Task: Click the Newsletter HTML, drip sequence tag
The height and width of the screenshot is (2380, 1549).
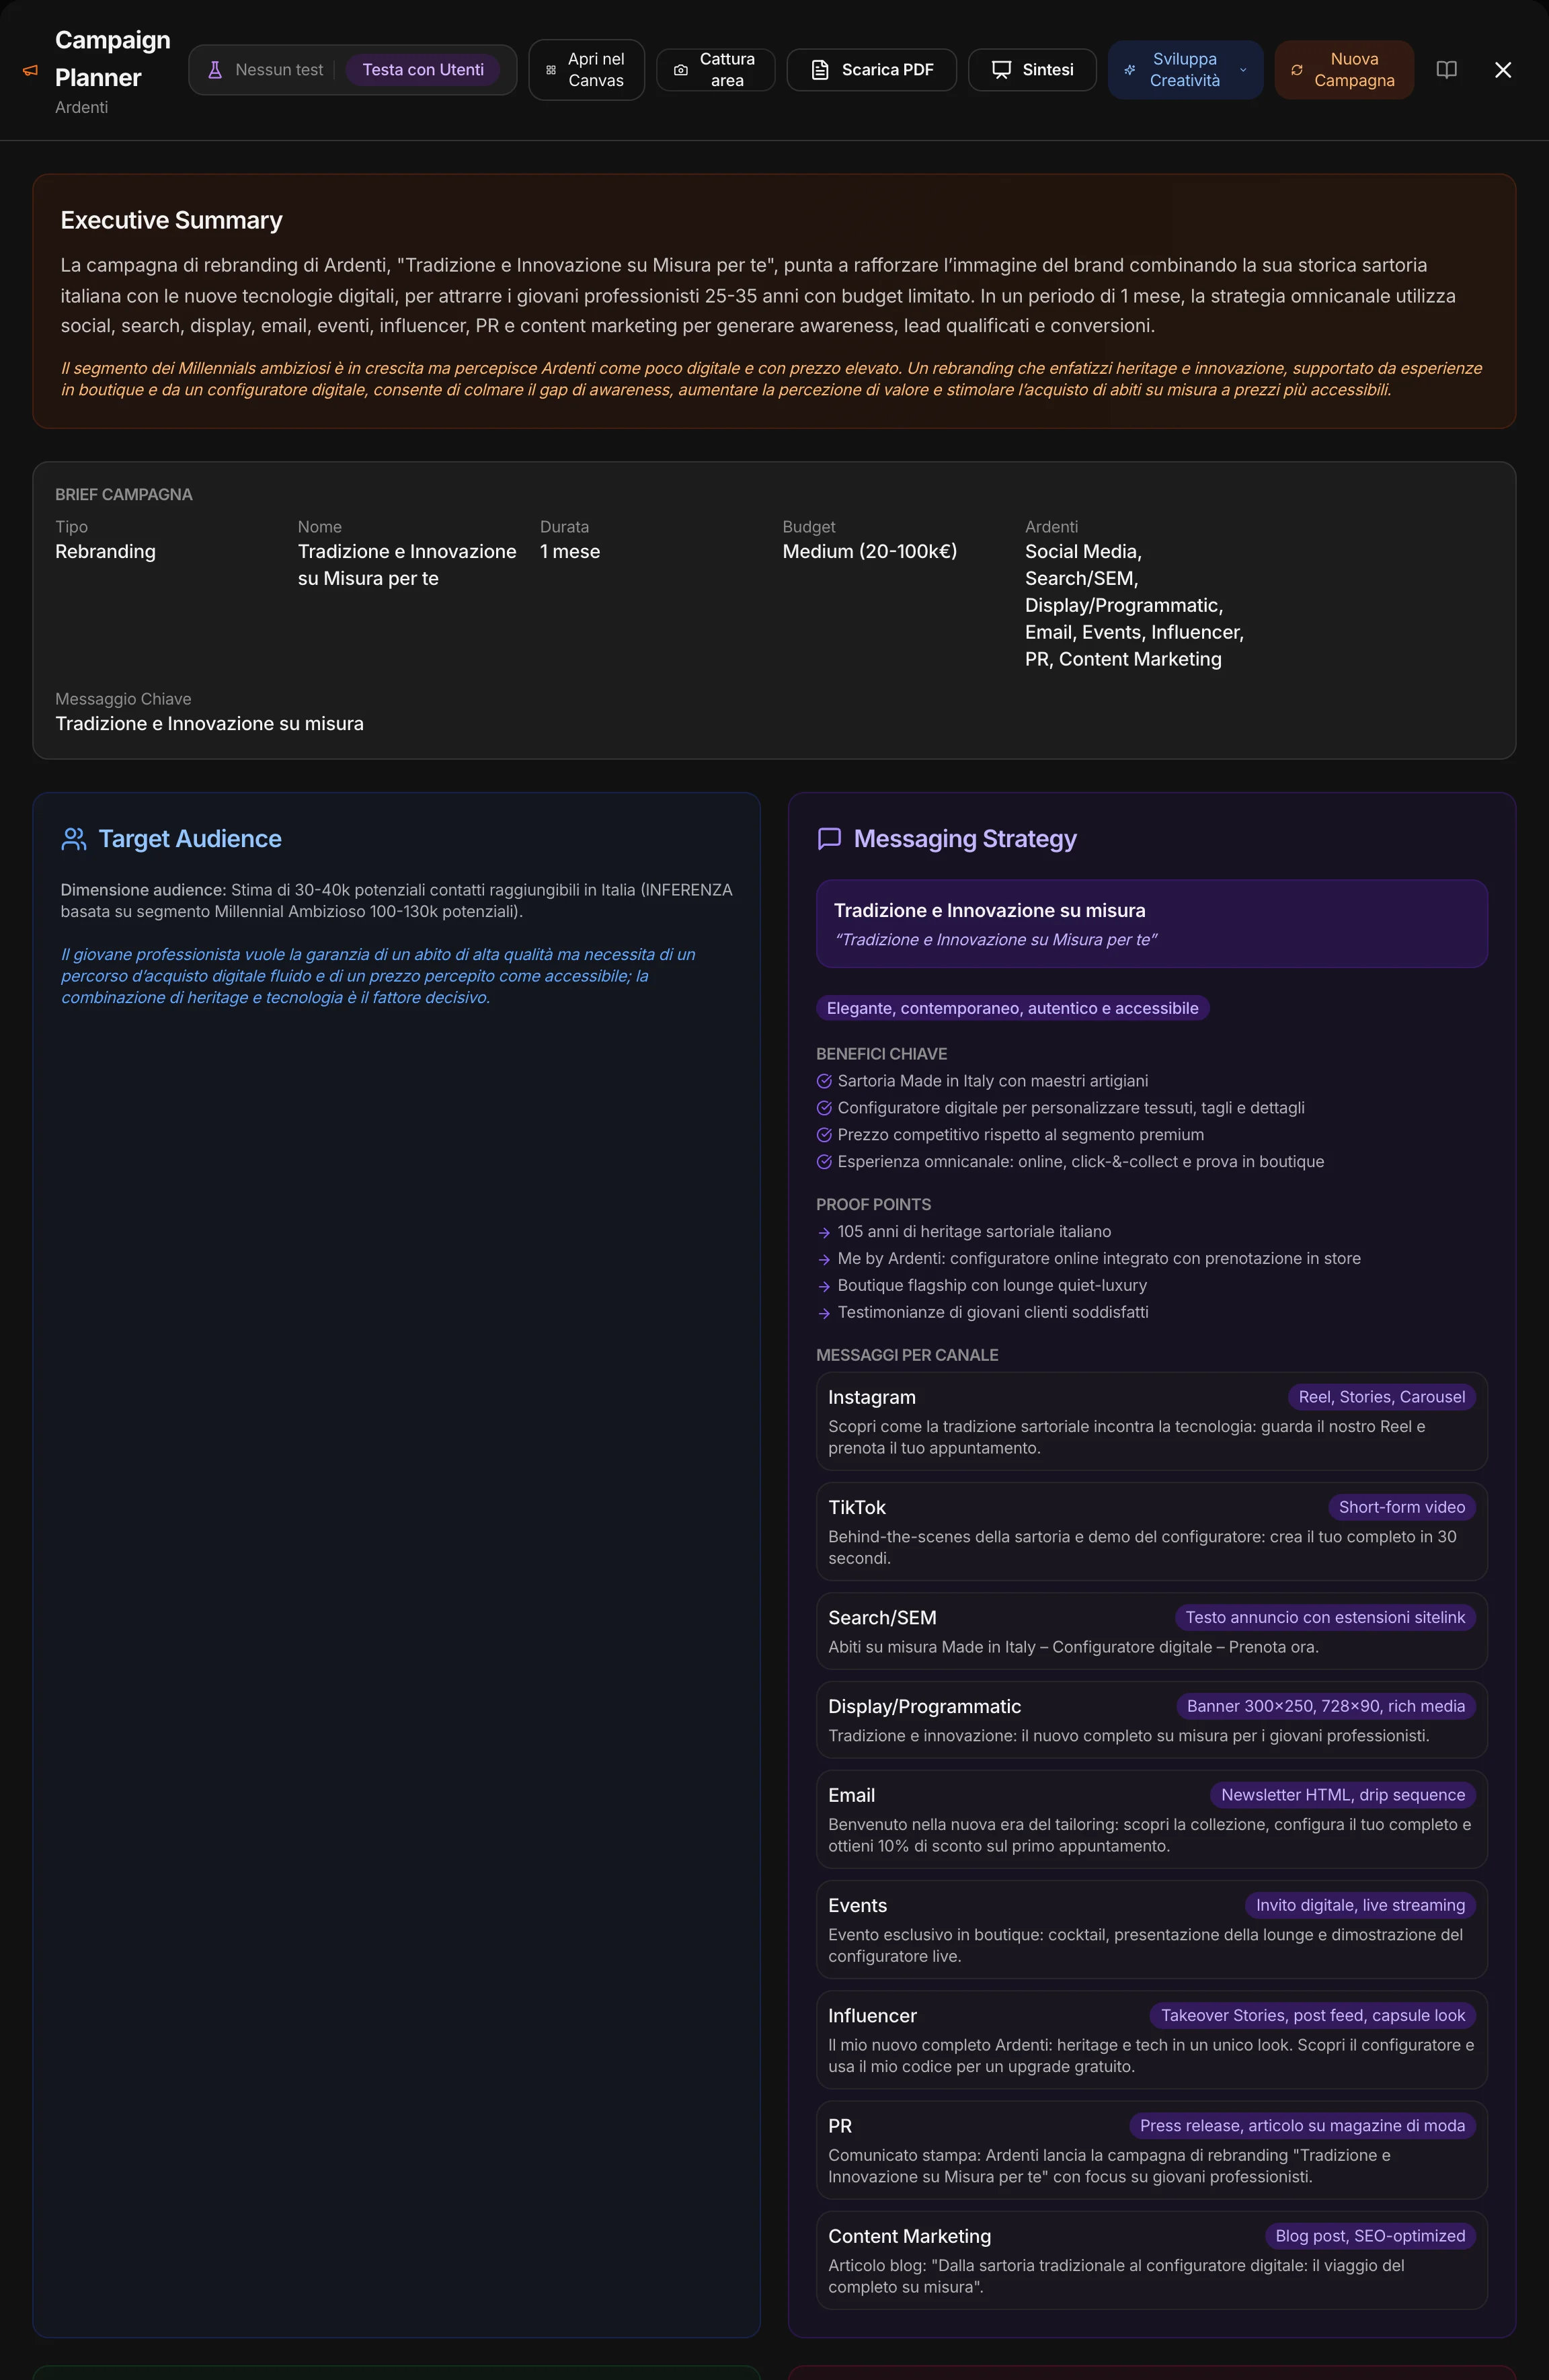Action: pyautogui.click(x=1343, y=1795)
